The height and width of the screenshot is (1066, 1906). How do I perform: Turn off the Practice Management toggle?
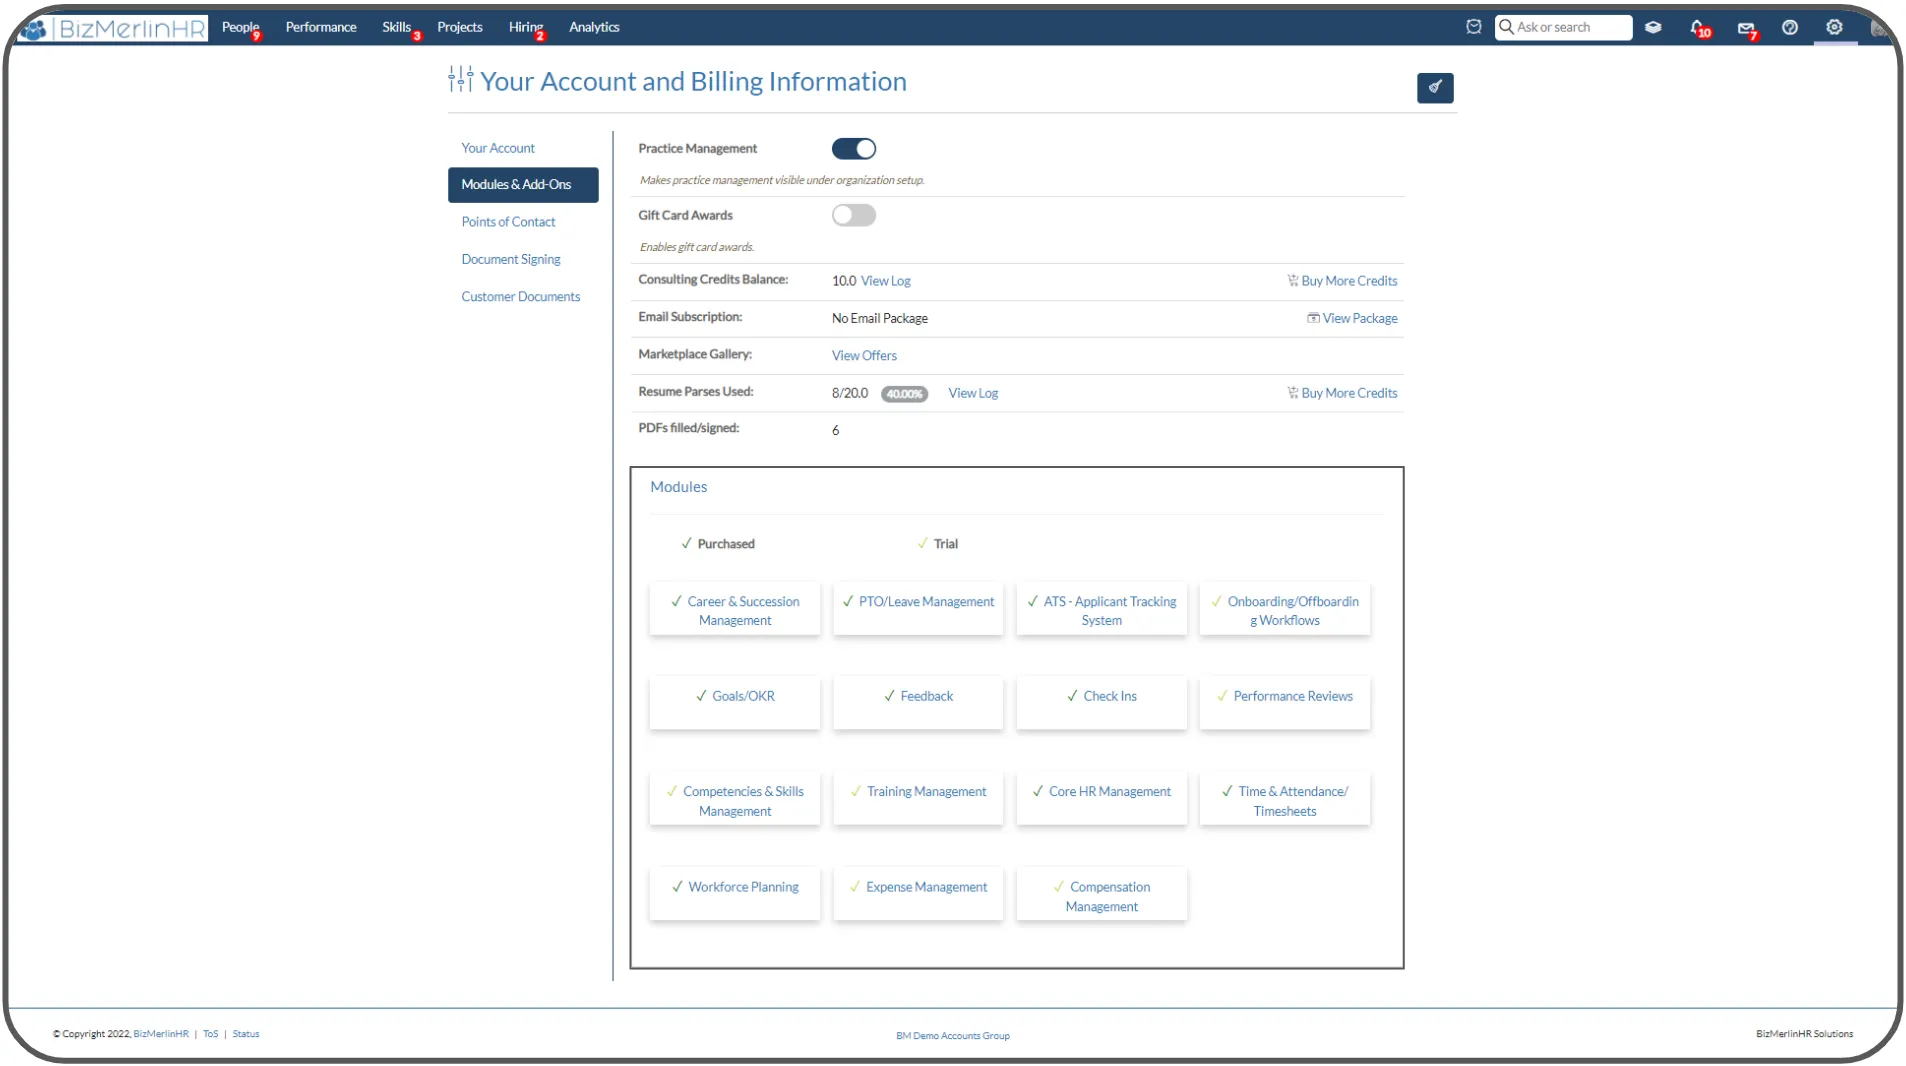coord(854,149)
